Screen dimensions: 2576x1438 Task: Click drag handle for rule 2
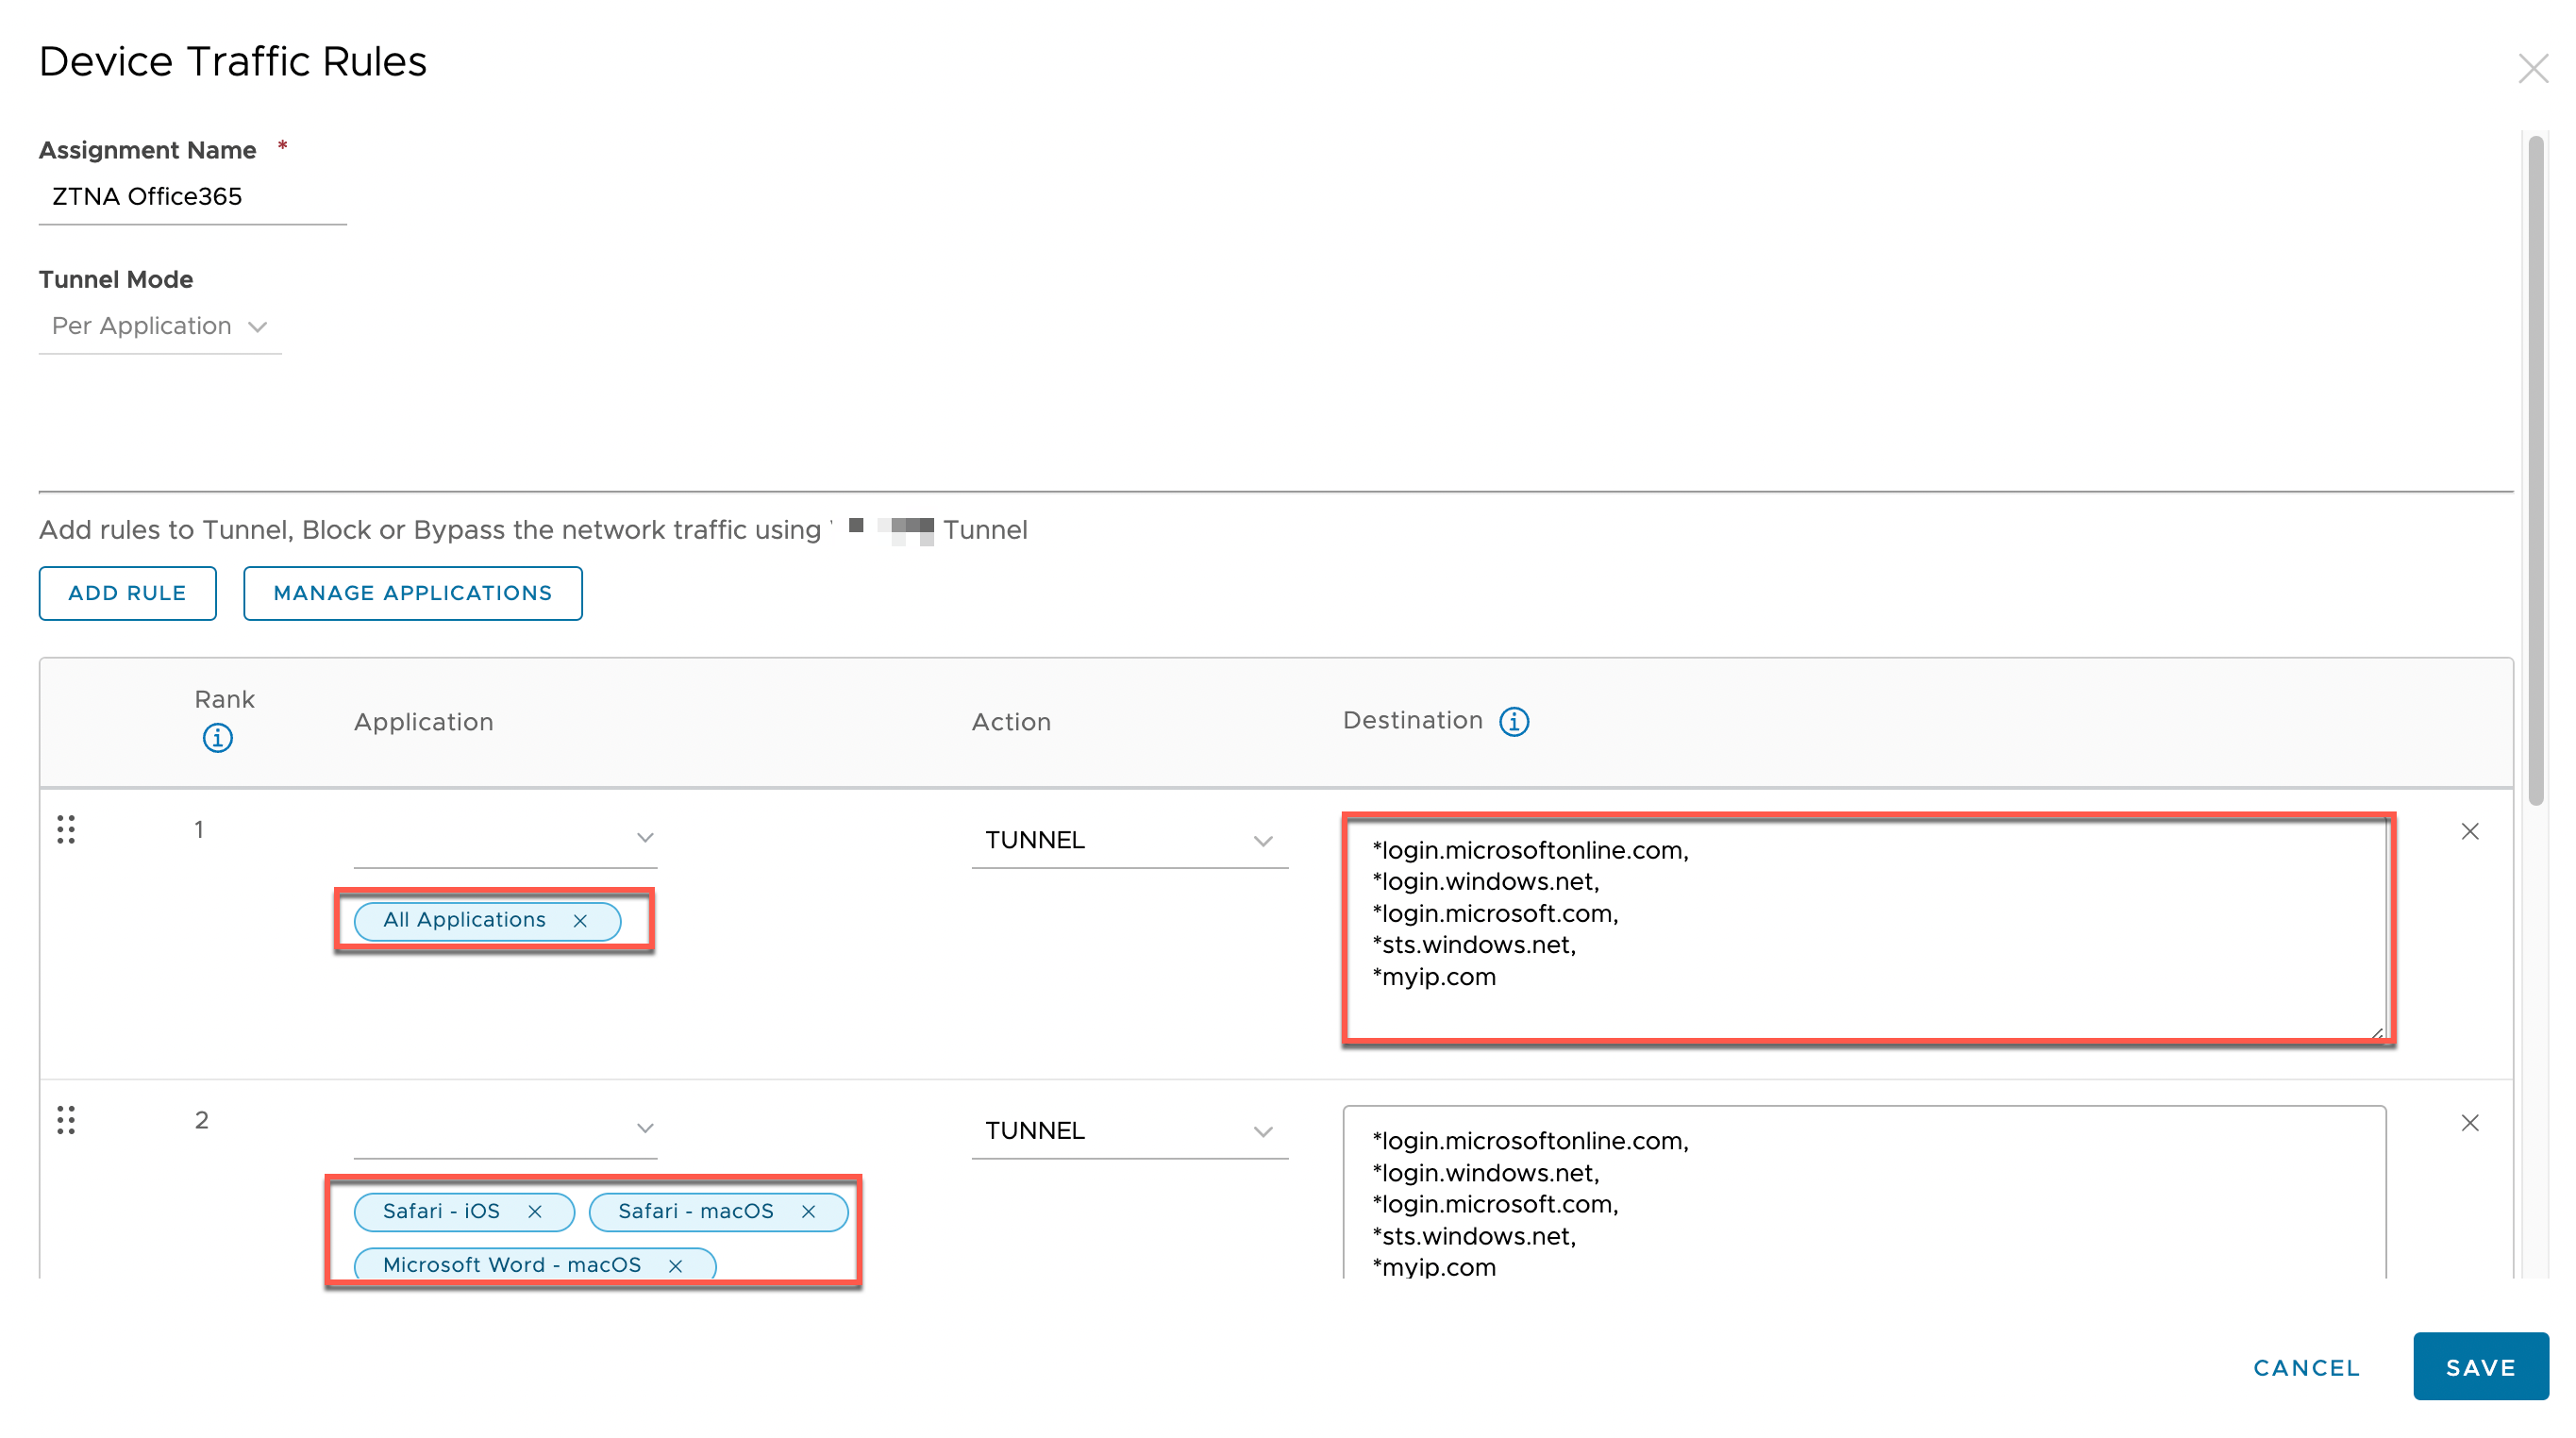pos(66,1120)
